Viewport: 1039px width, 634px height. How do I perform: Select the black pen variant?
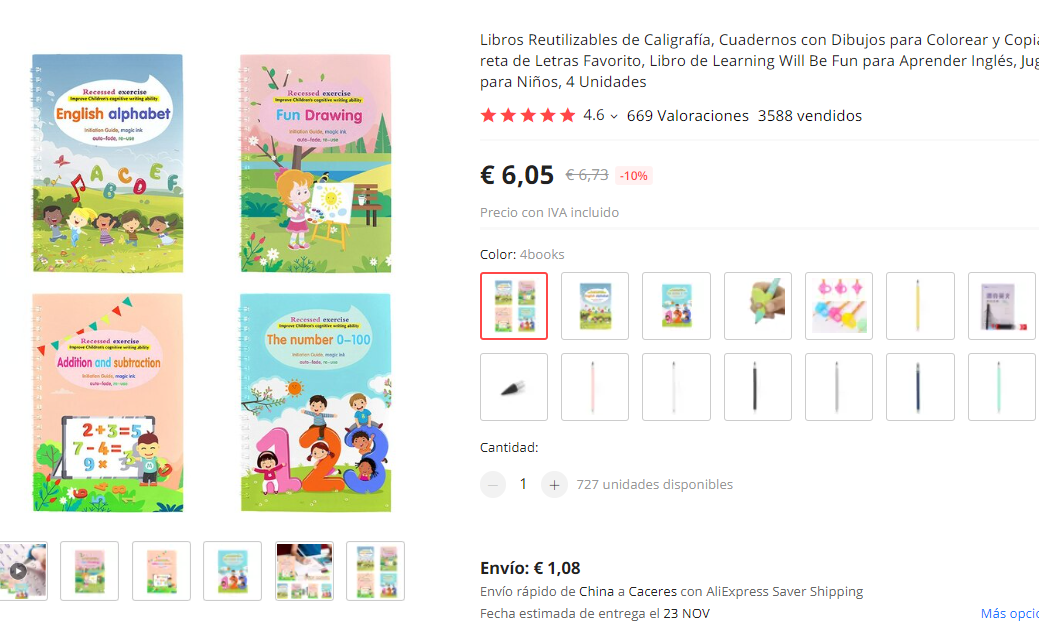(757, 387)
